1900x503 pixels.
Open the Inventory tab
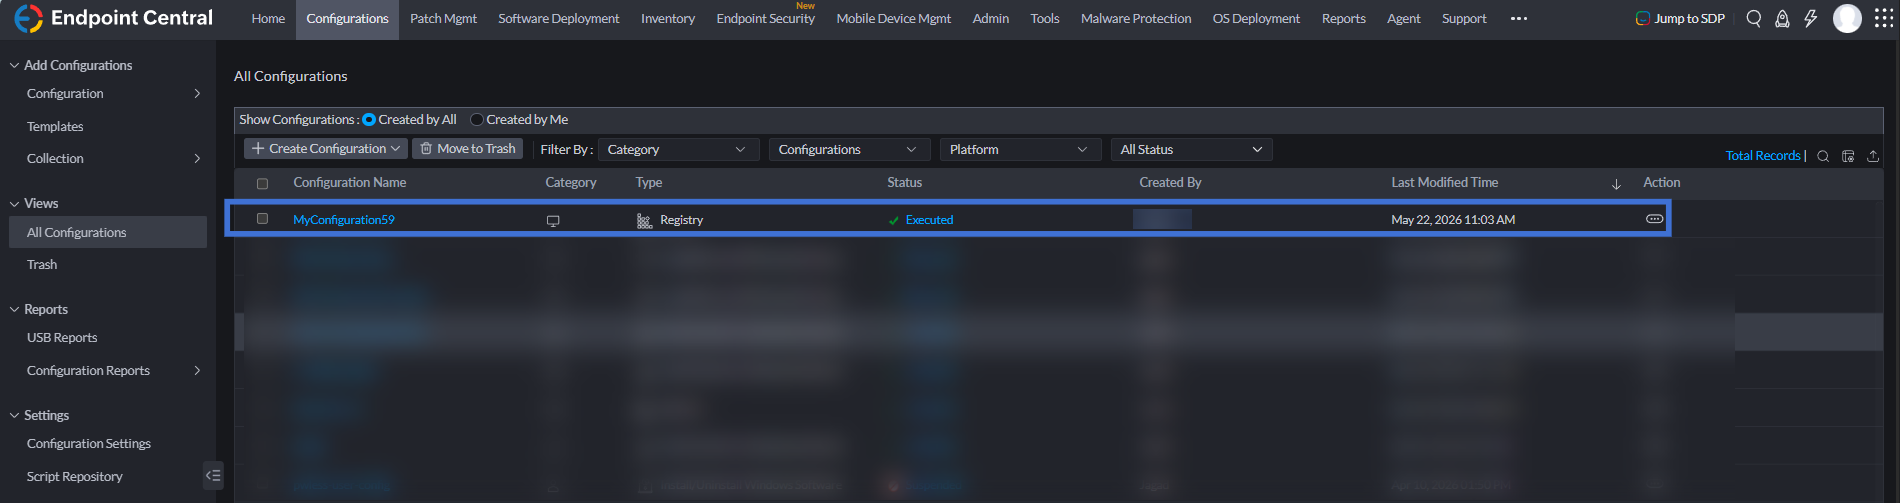click(668, 18)
